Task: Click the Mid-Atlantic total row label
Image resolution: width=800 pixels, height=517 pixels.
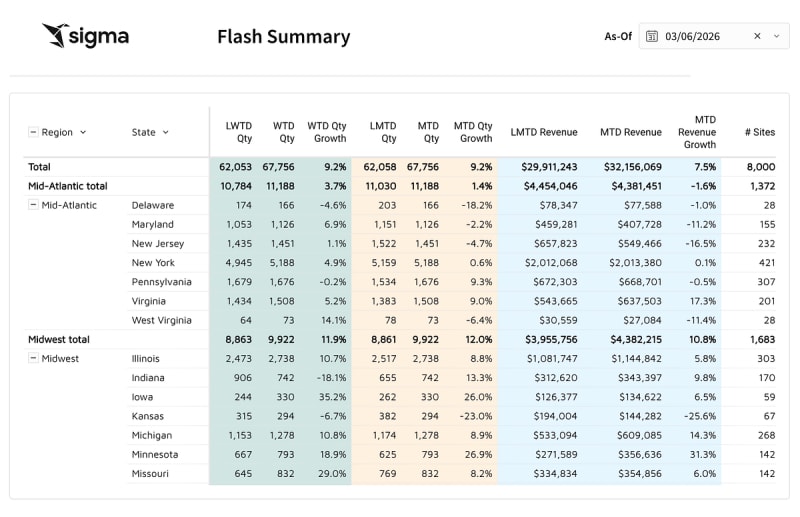Action: click(67, 186)
